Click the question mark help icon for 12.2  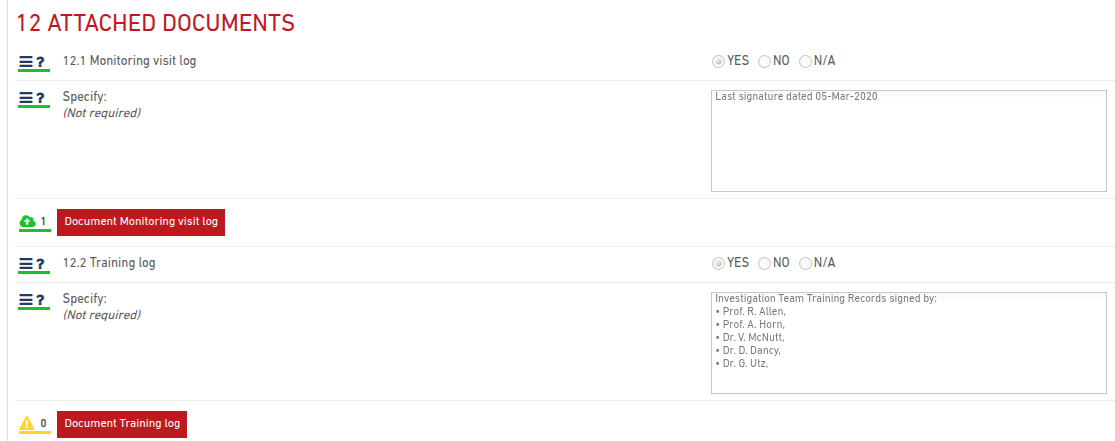pyautogui.click(x=41, y=264)
